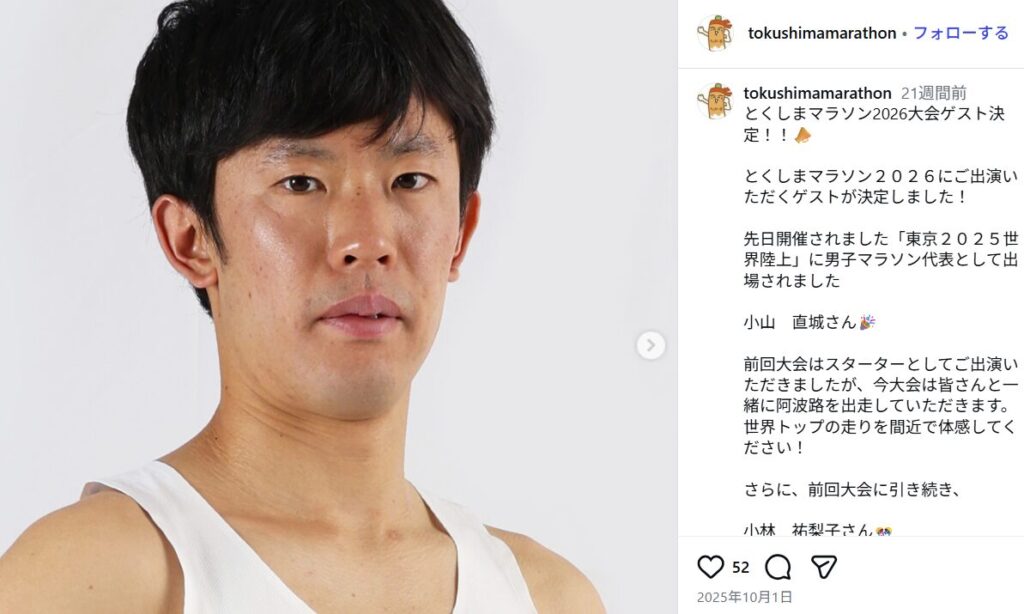Select the partially visible 小林 祐梨子さん text
Viewport: 1024px width, 614px height.
click(x=808, y=530)
